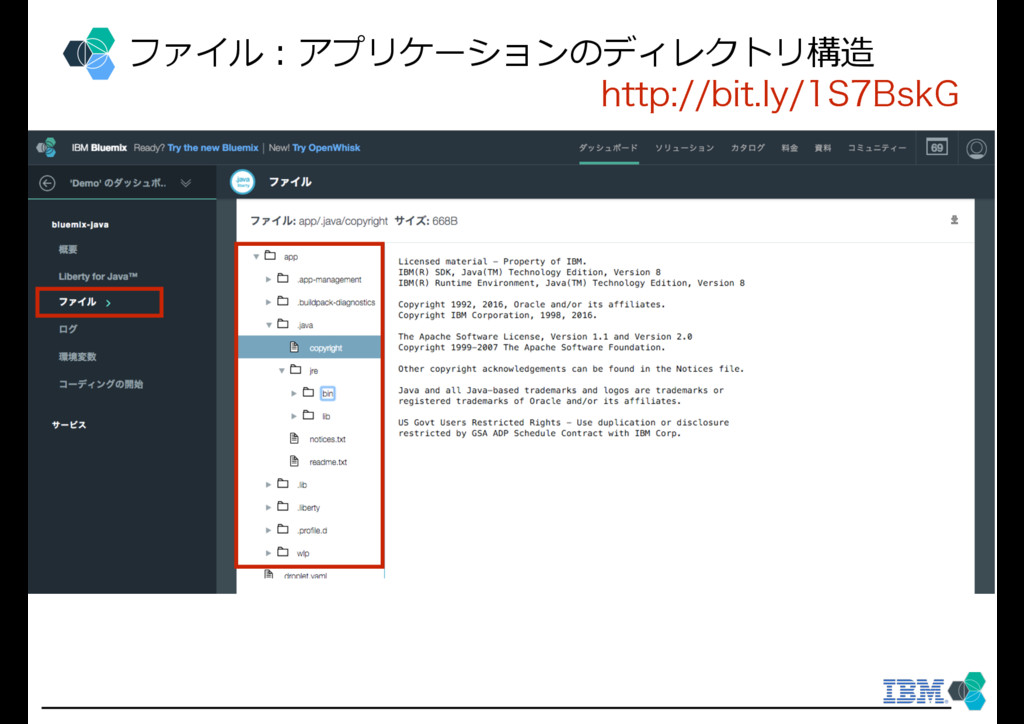The width and height of the screenshot is (1024, 724).
Task: Select ログ in the sidebar
Action: click(68, 329)
